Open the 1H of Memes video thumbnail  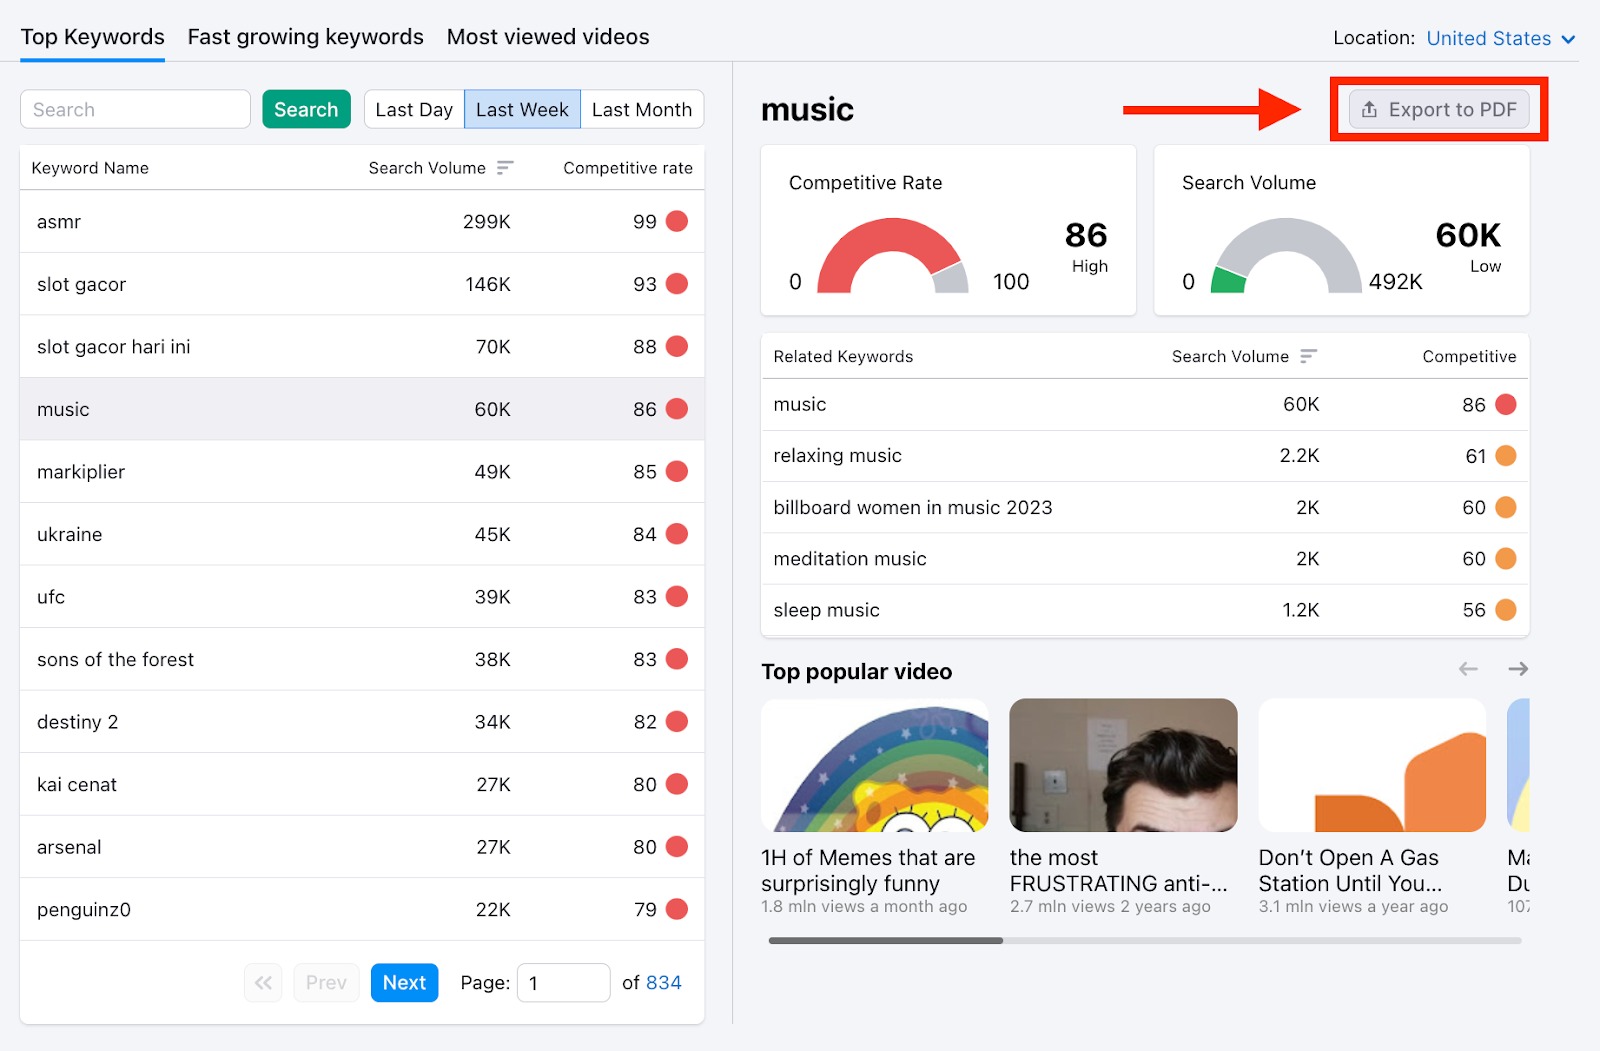tap(874, 765)
